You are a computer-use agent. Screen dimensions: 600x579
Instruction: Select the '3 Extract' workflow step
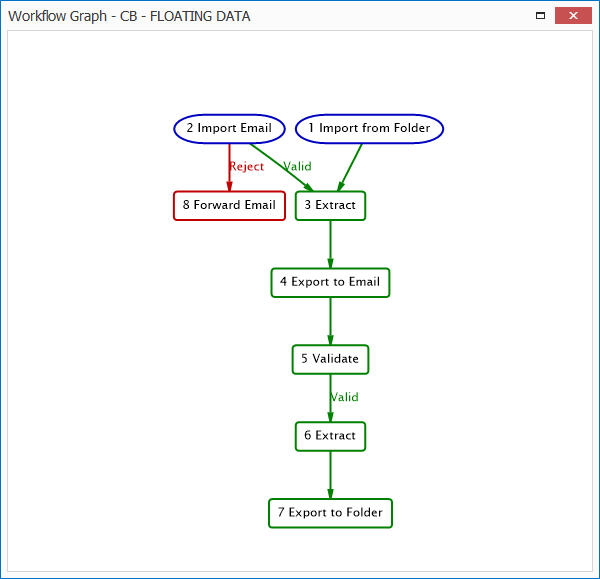click(330, 206)
